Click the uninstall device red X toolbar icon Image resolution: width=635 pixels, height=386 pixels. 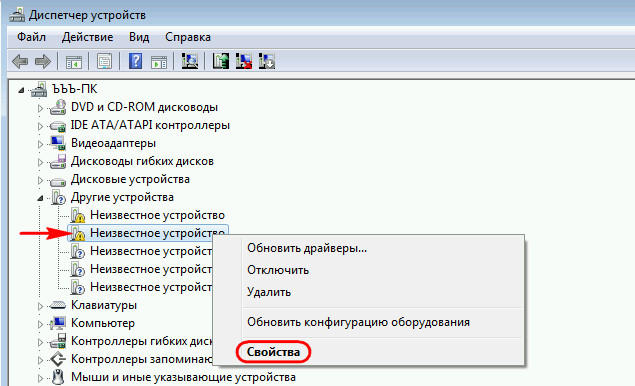(244, 61)
